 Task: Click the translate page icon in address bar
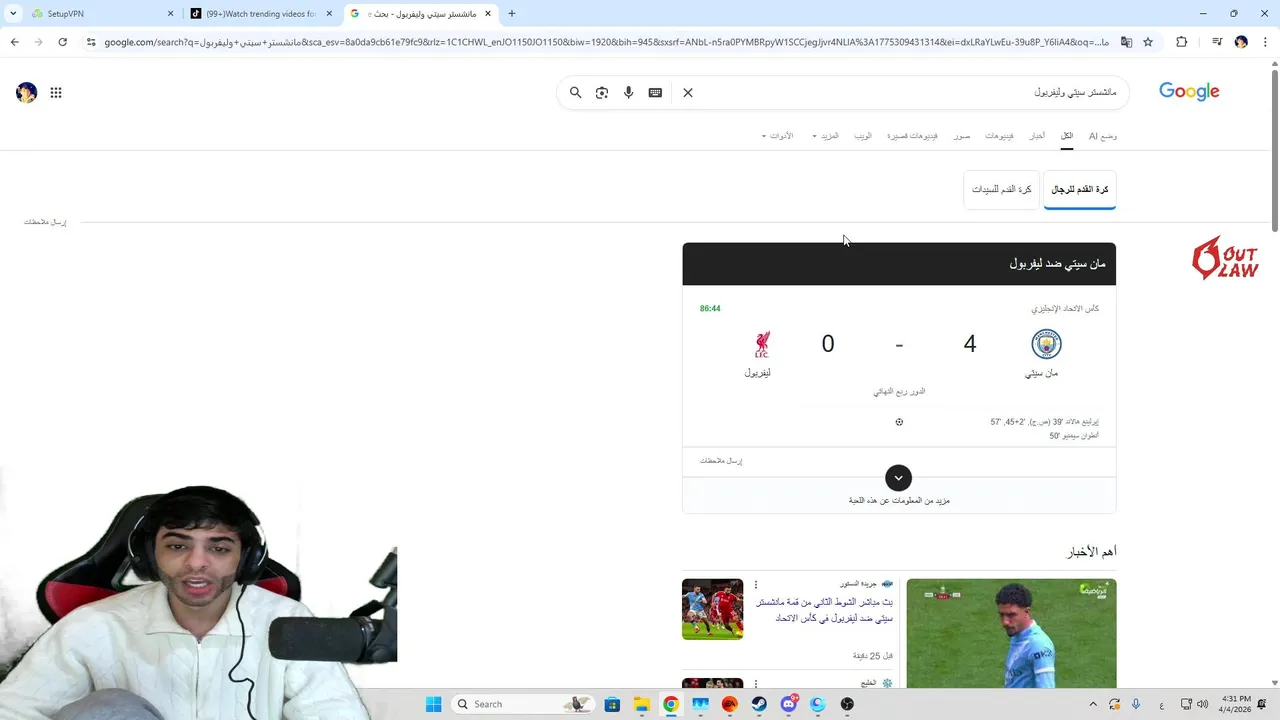(x=1126, y=42)
